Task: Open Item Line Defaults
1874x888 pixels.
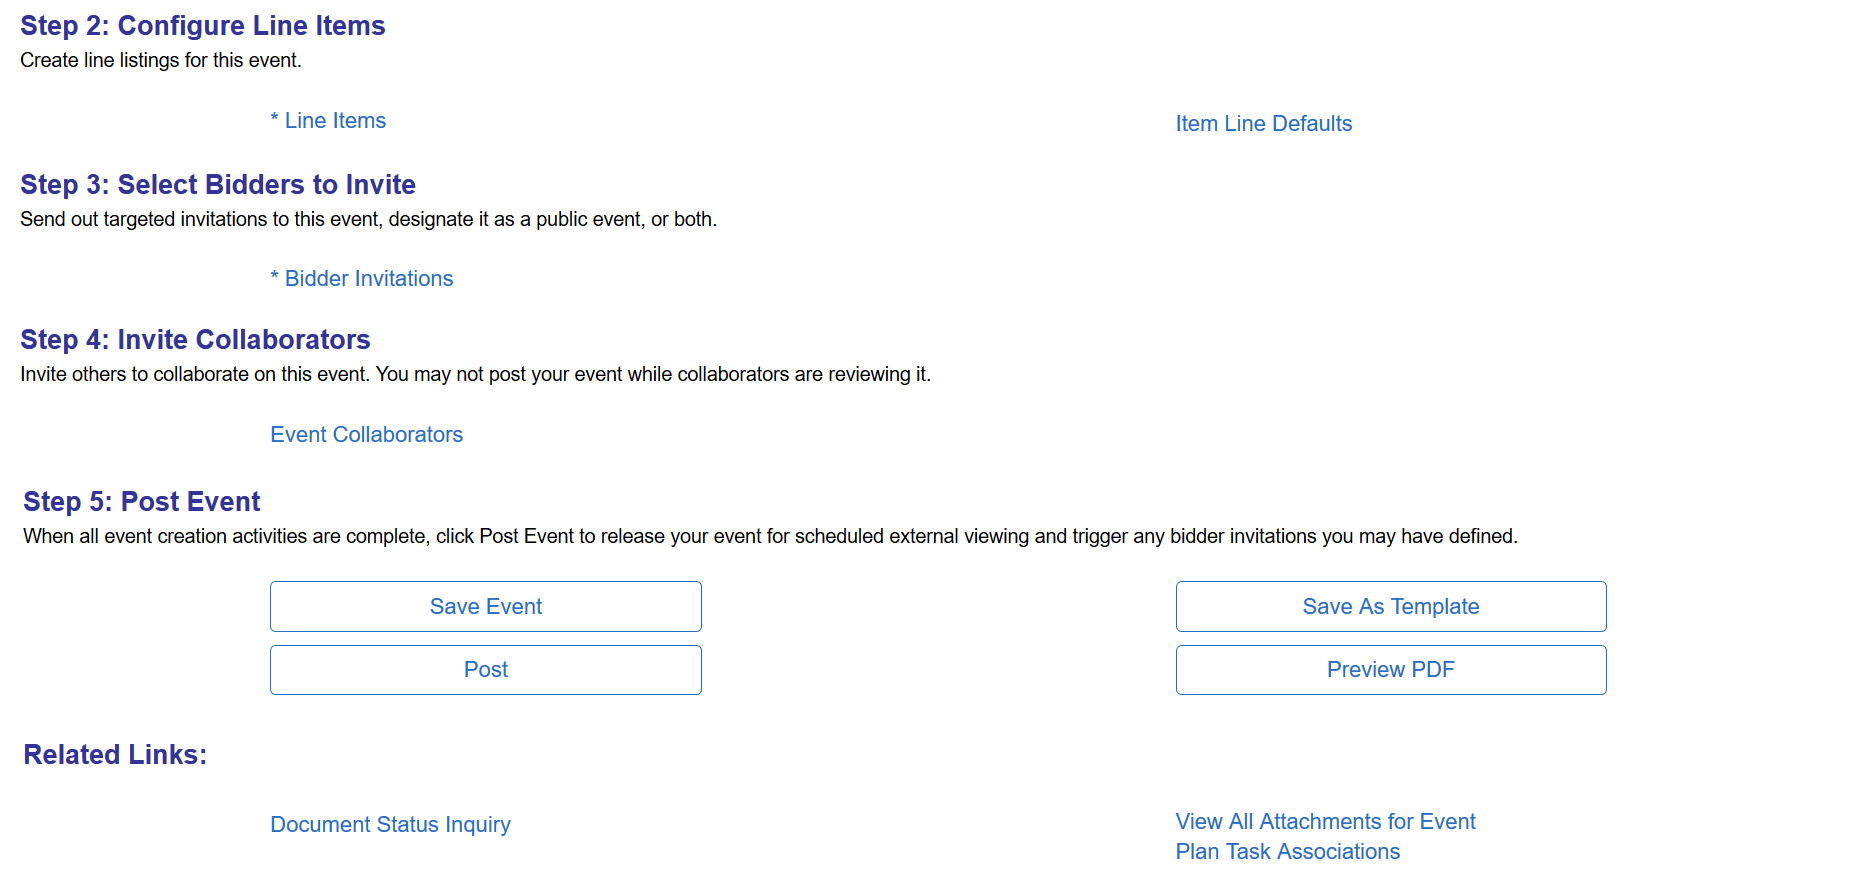Action: click(x=1264, y=124)
